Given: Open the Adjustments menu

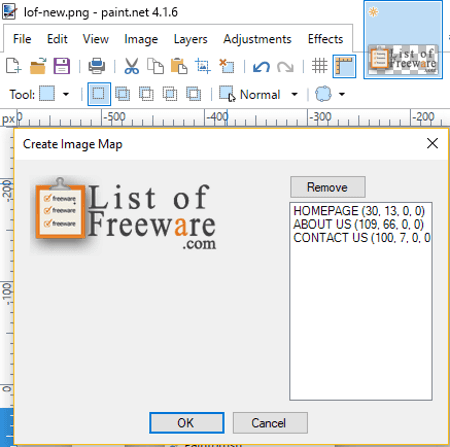Looking at the screenshot, I should pyautogui.click(x=257, y=39).
